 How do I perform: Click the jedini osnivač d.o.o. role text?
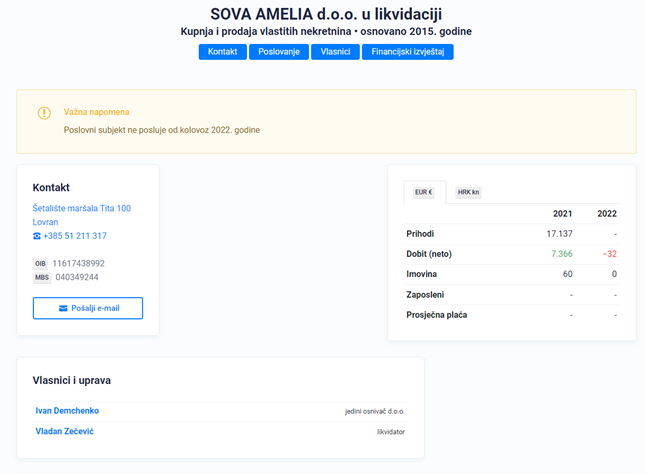pyautogui.click(x=375, y=411)
